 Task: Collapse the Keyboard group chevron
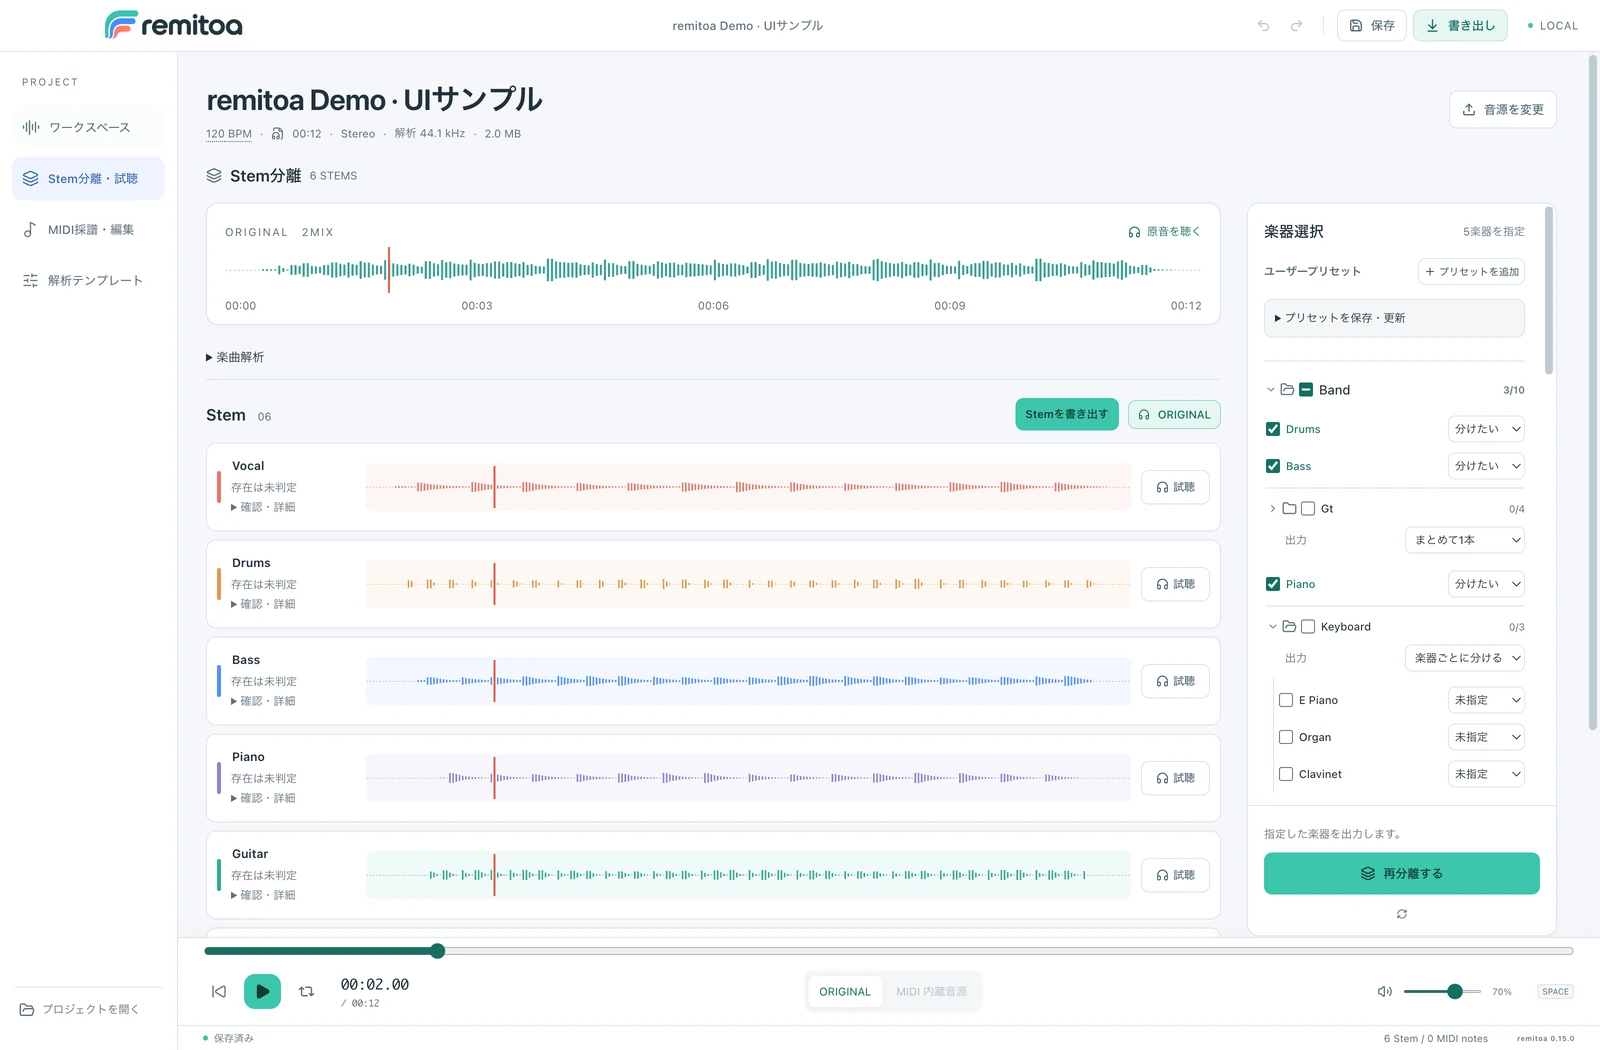click(1273, 627)
